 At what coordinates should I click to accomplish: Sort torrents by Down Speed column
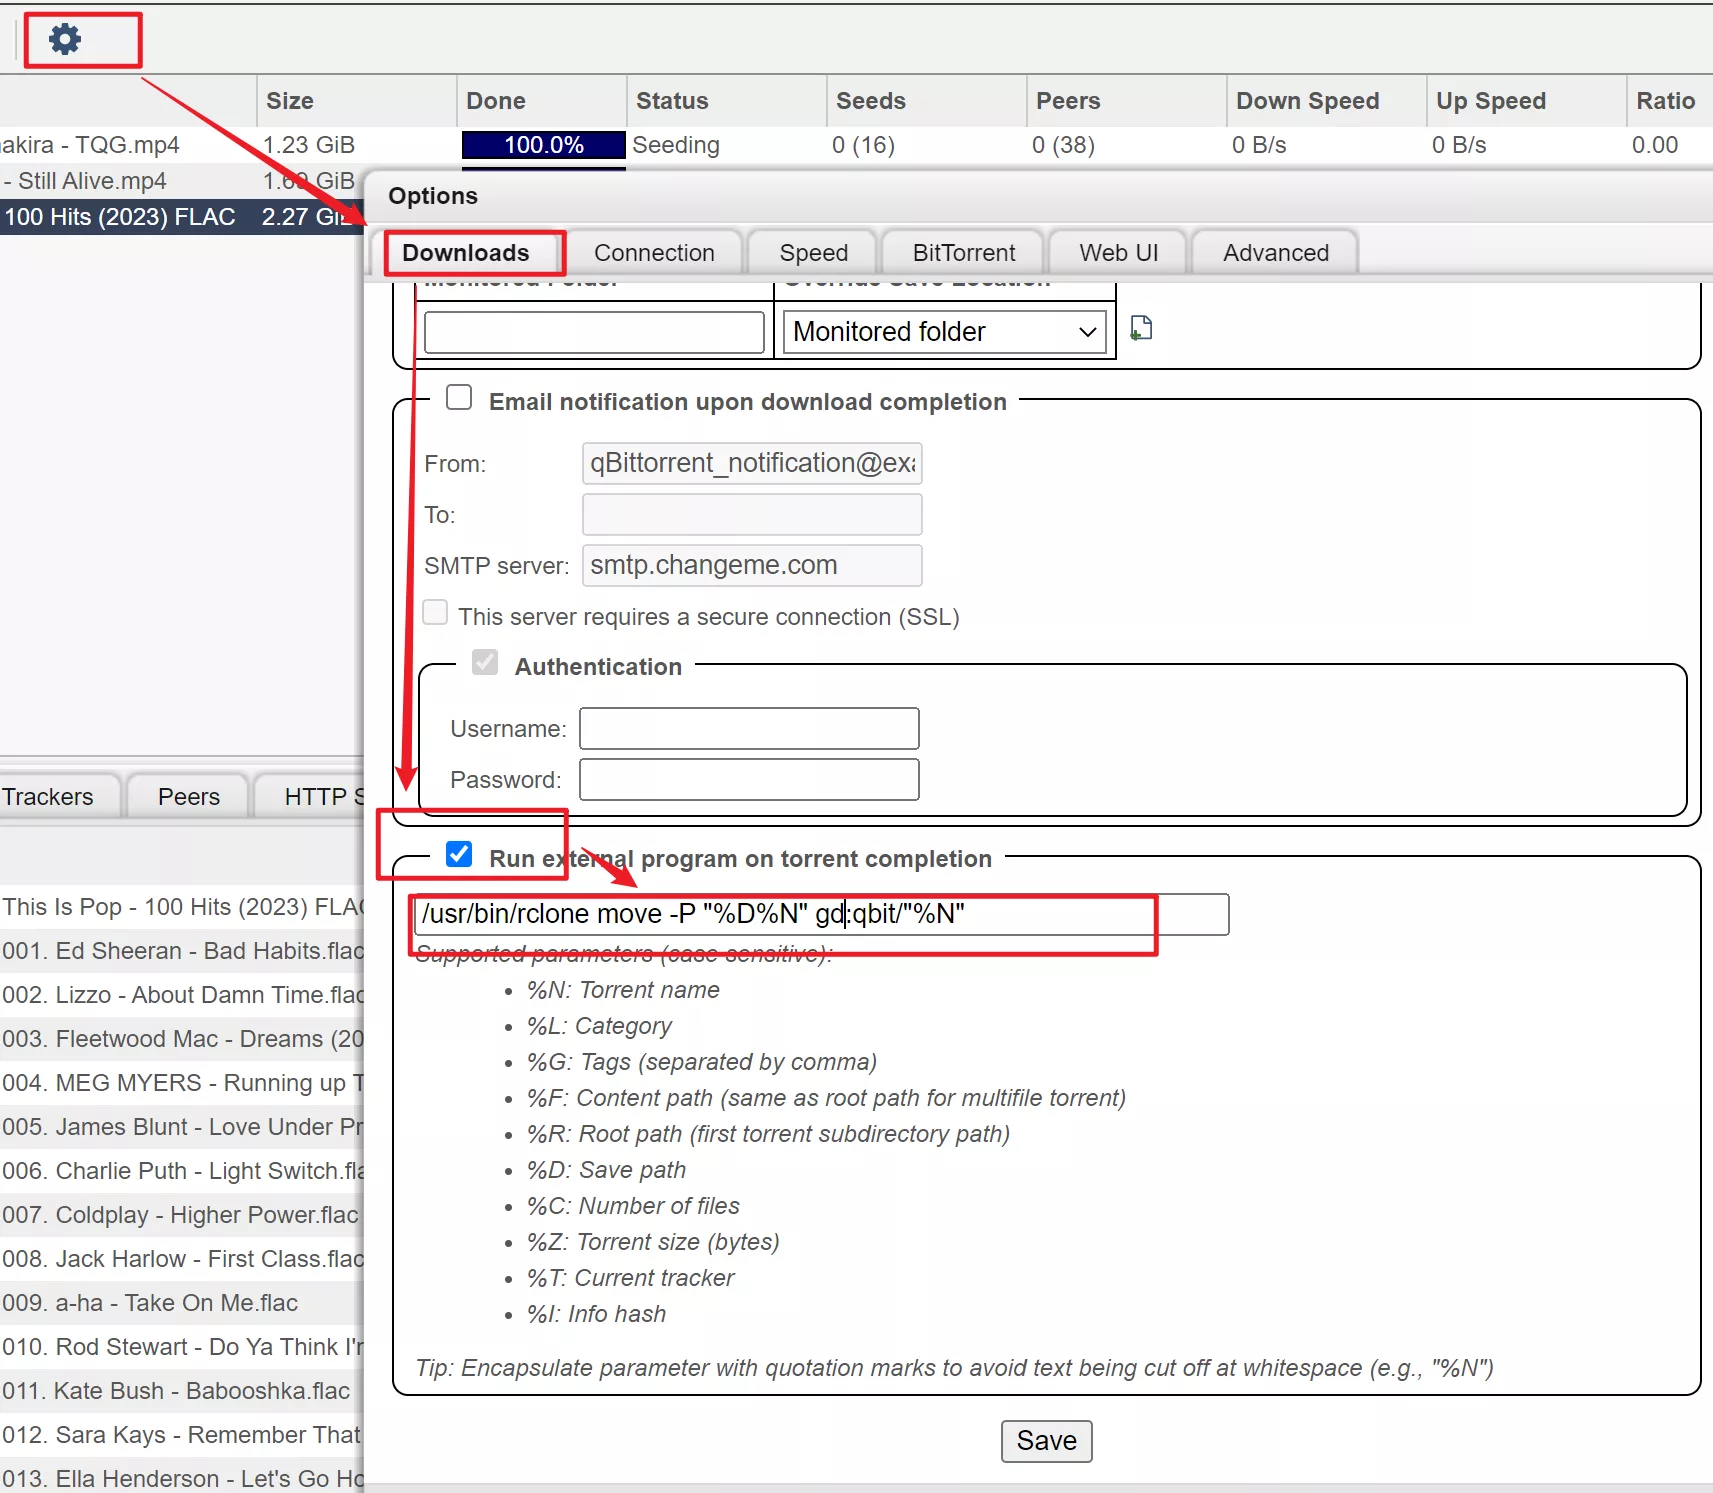click(1307, 101)
